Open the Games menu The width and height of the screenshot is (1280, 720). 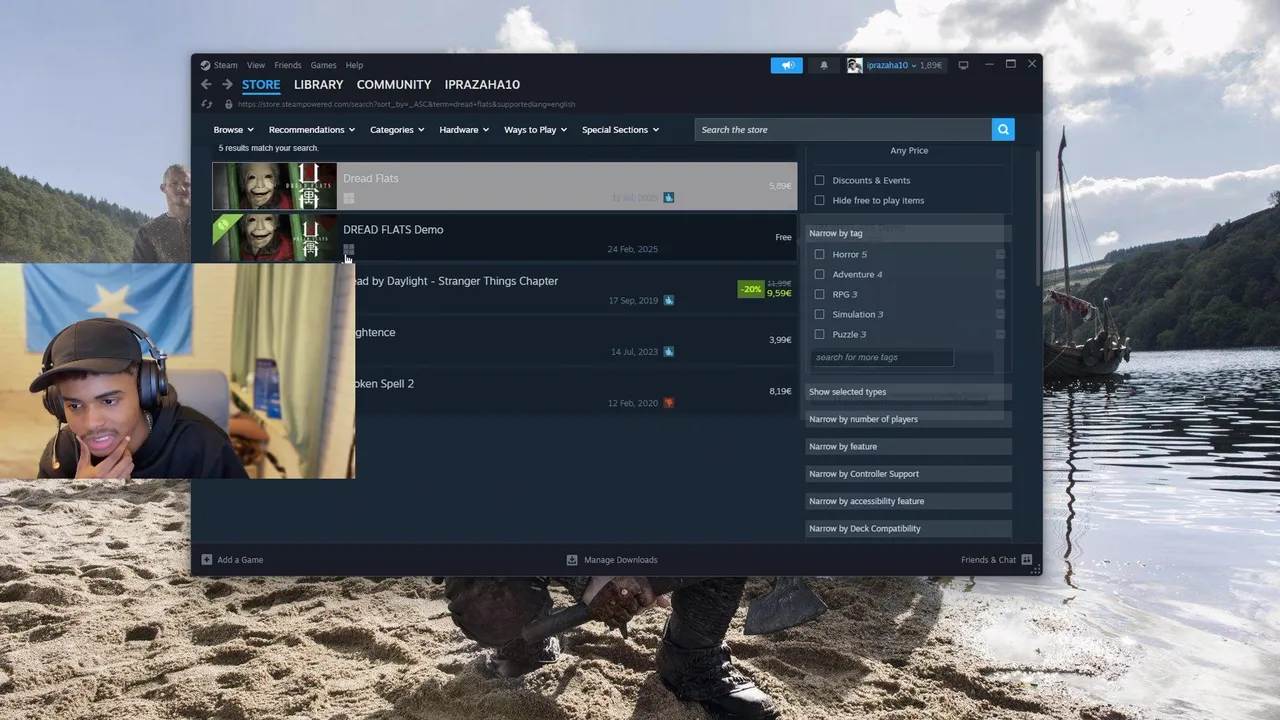(x=323, y=65)
